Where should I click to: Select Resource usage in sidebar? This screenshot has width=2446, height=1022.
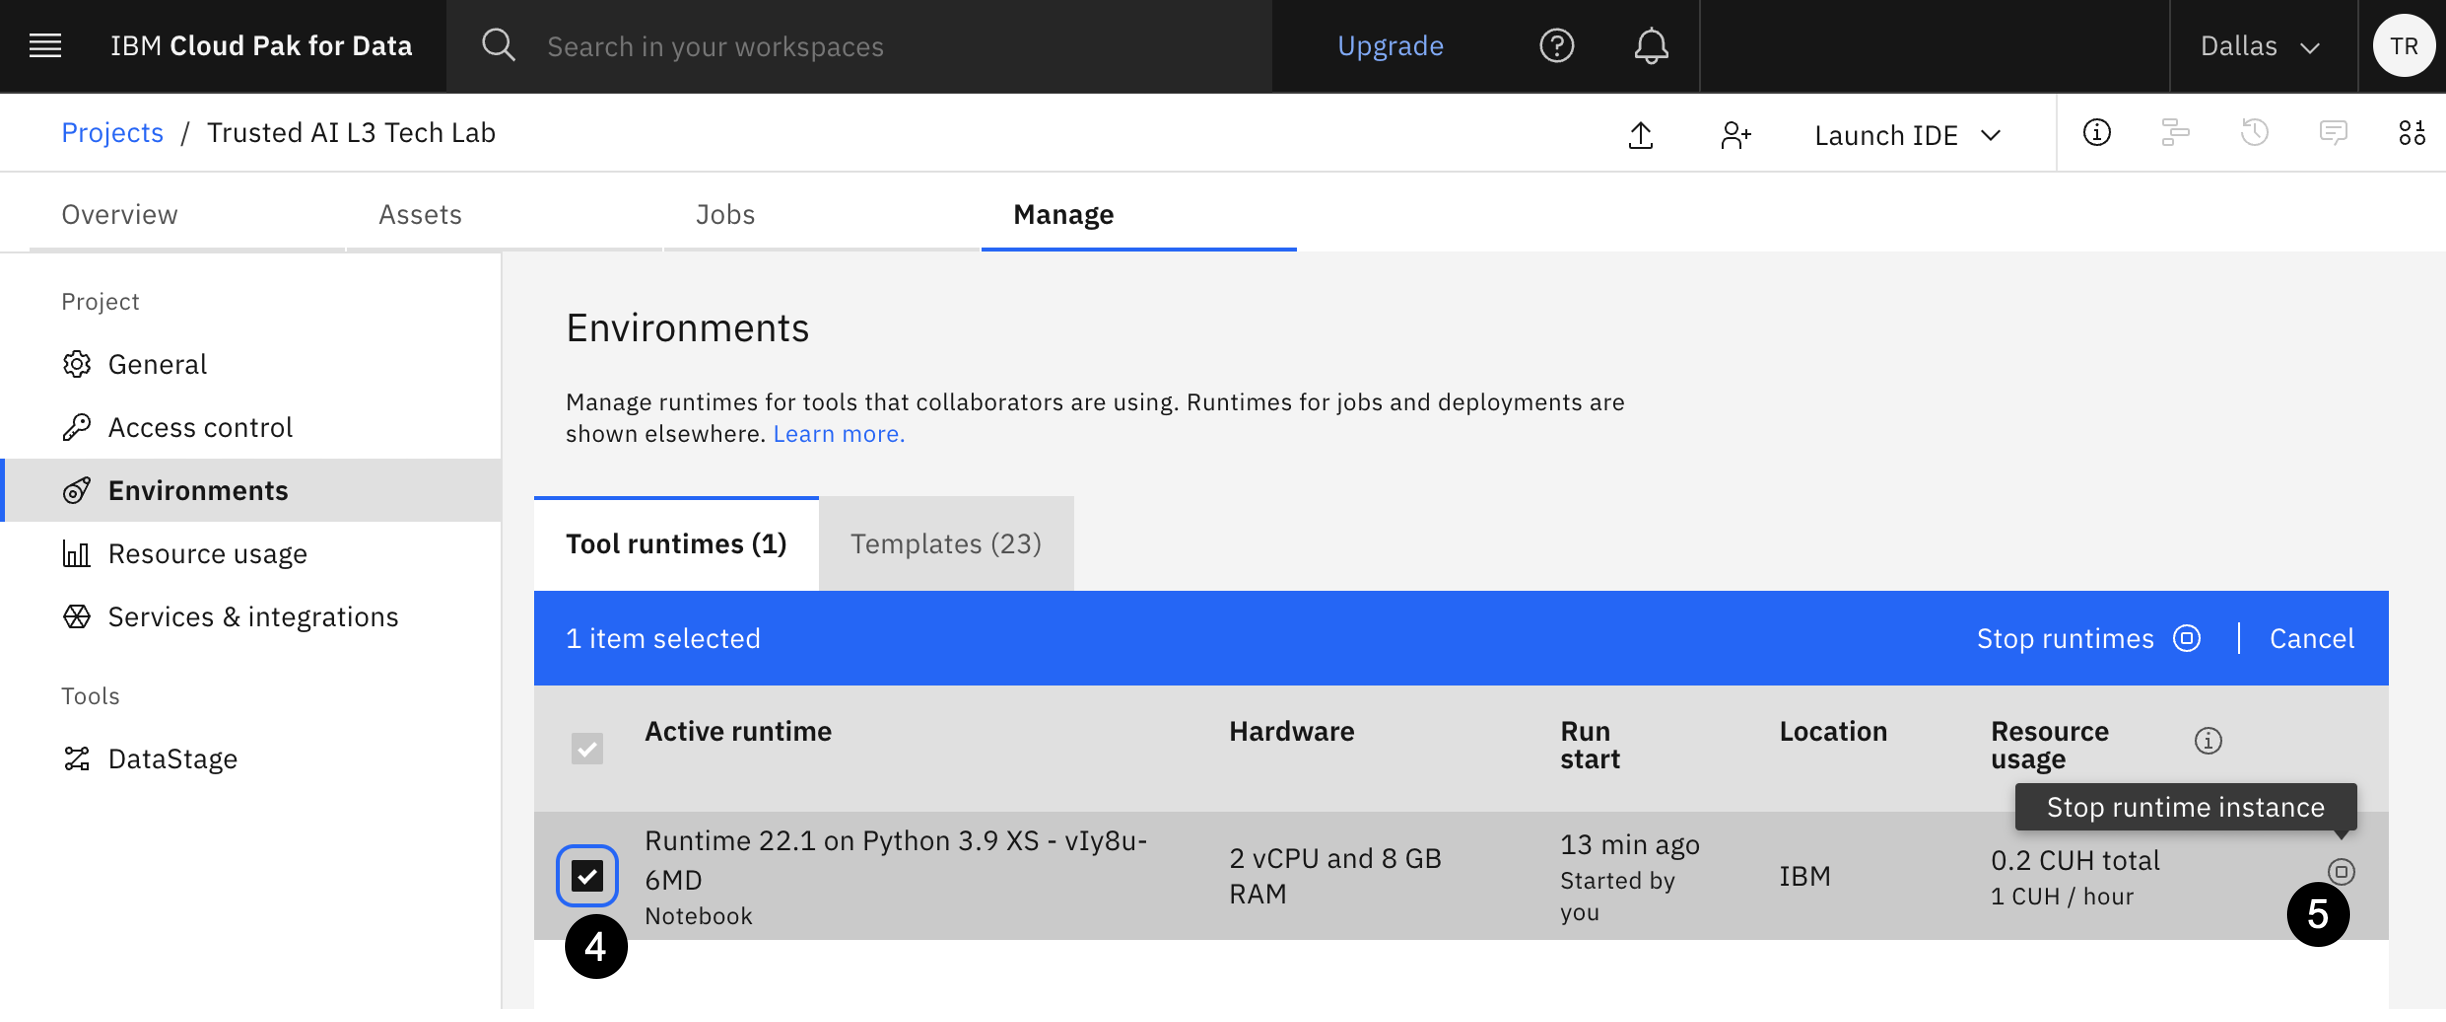tap(207, 554)
